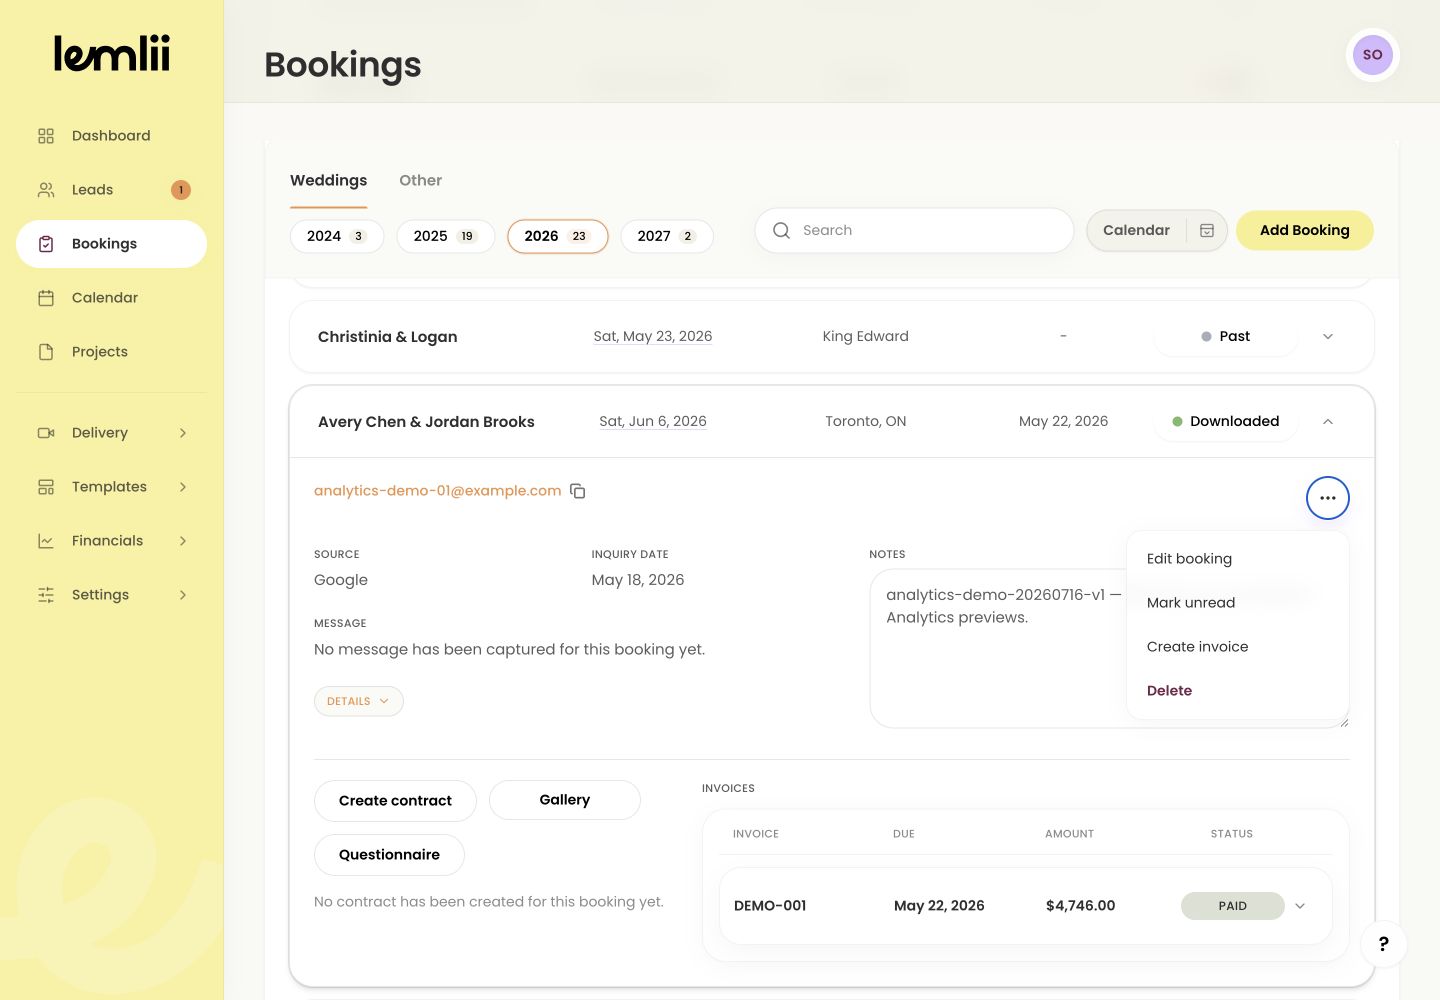Open the three-dots booking actions menu
This screenshot has width=1440, height=1000.
1328,498
